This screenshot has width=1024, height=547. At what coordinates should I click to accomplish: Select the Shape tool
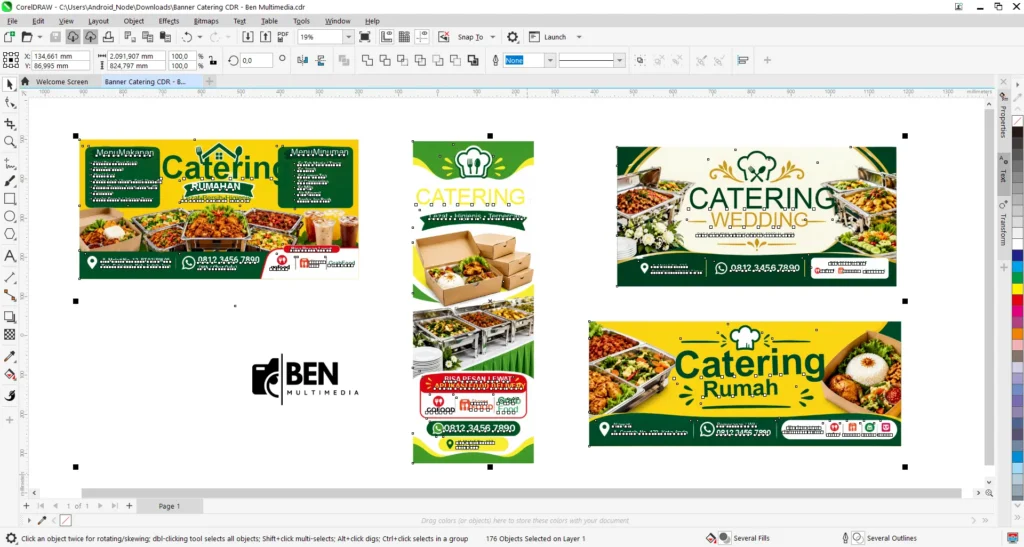[10, 102]
